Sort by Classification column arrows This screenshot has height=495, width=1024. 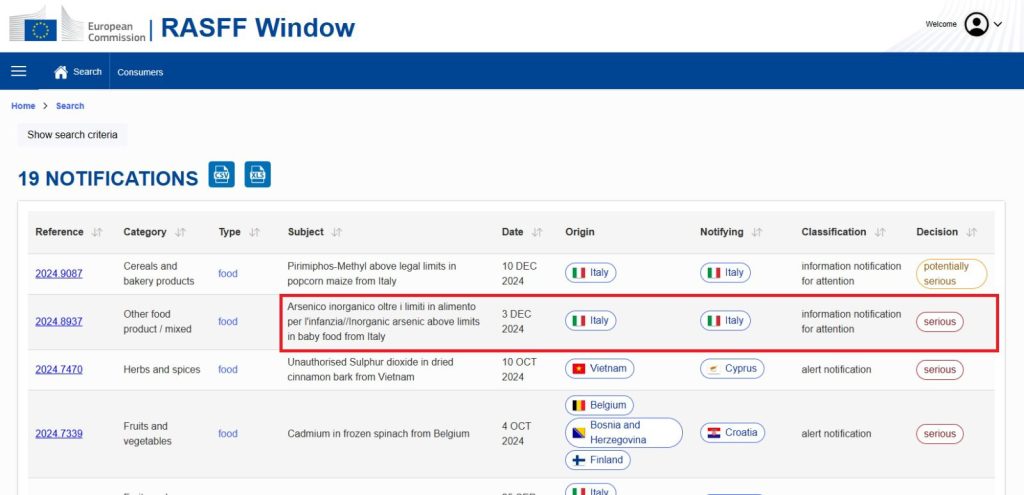(880, 232)
